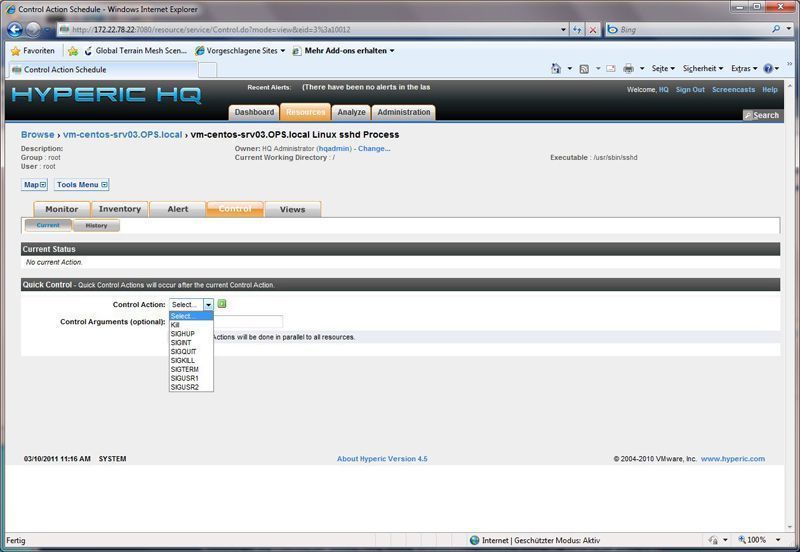Click the Bing search input box
800x552 pixels.
pyautogui.click(x=689, y=30)
